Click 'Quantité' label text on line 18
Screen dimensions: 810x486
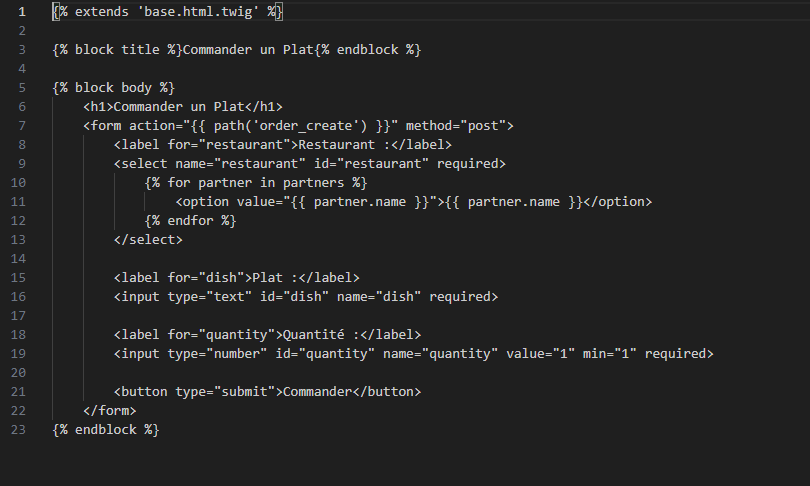click(x=314, y=335)
